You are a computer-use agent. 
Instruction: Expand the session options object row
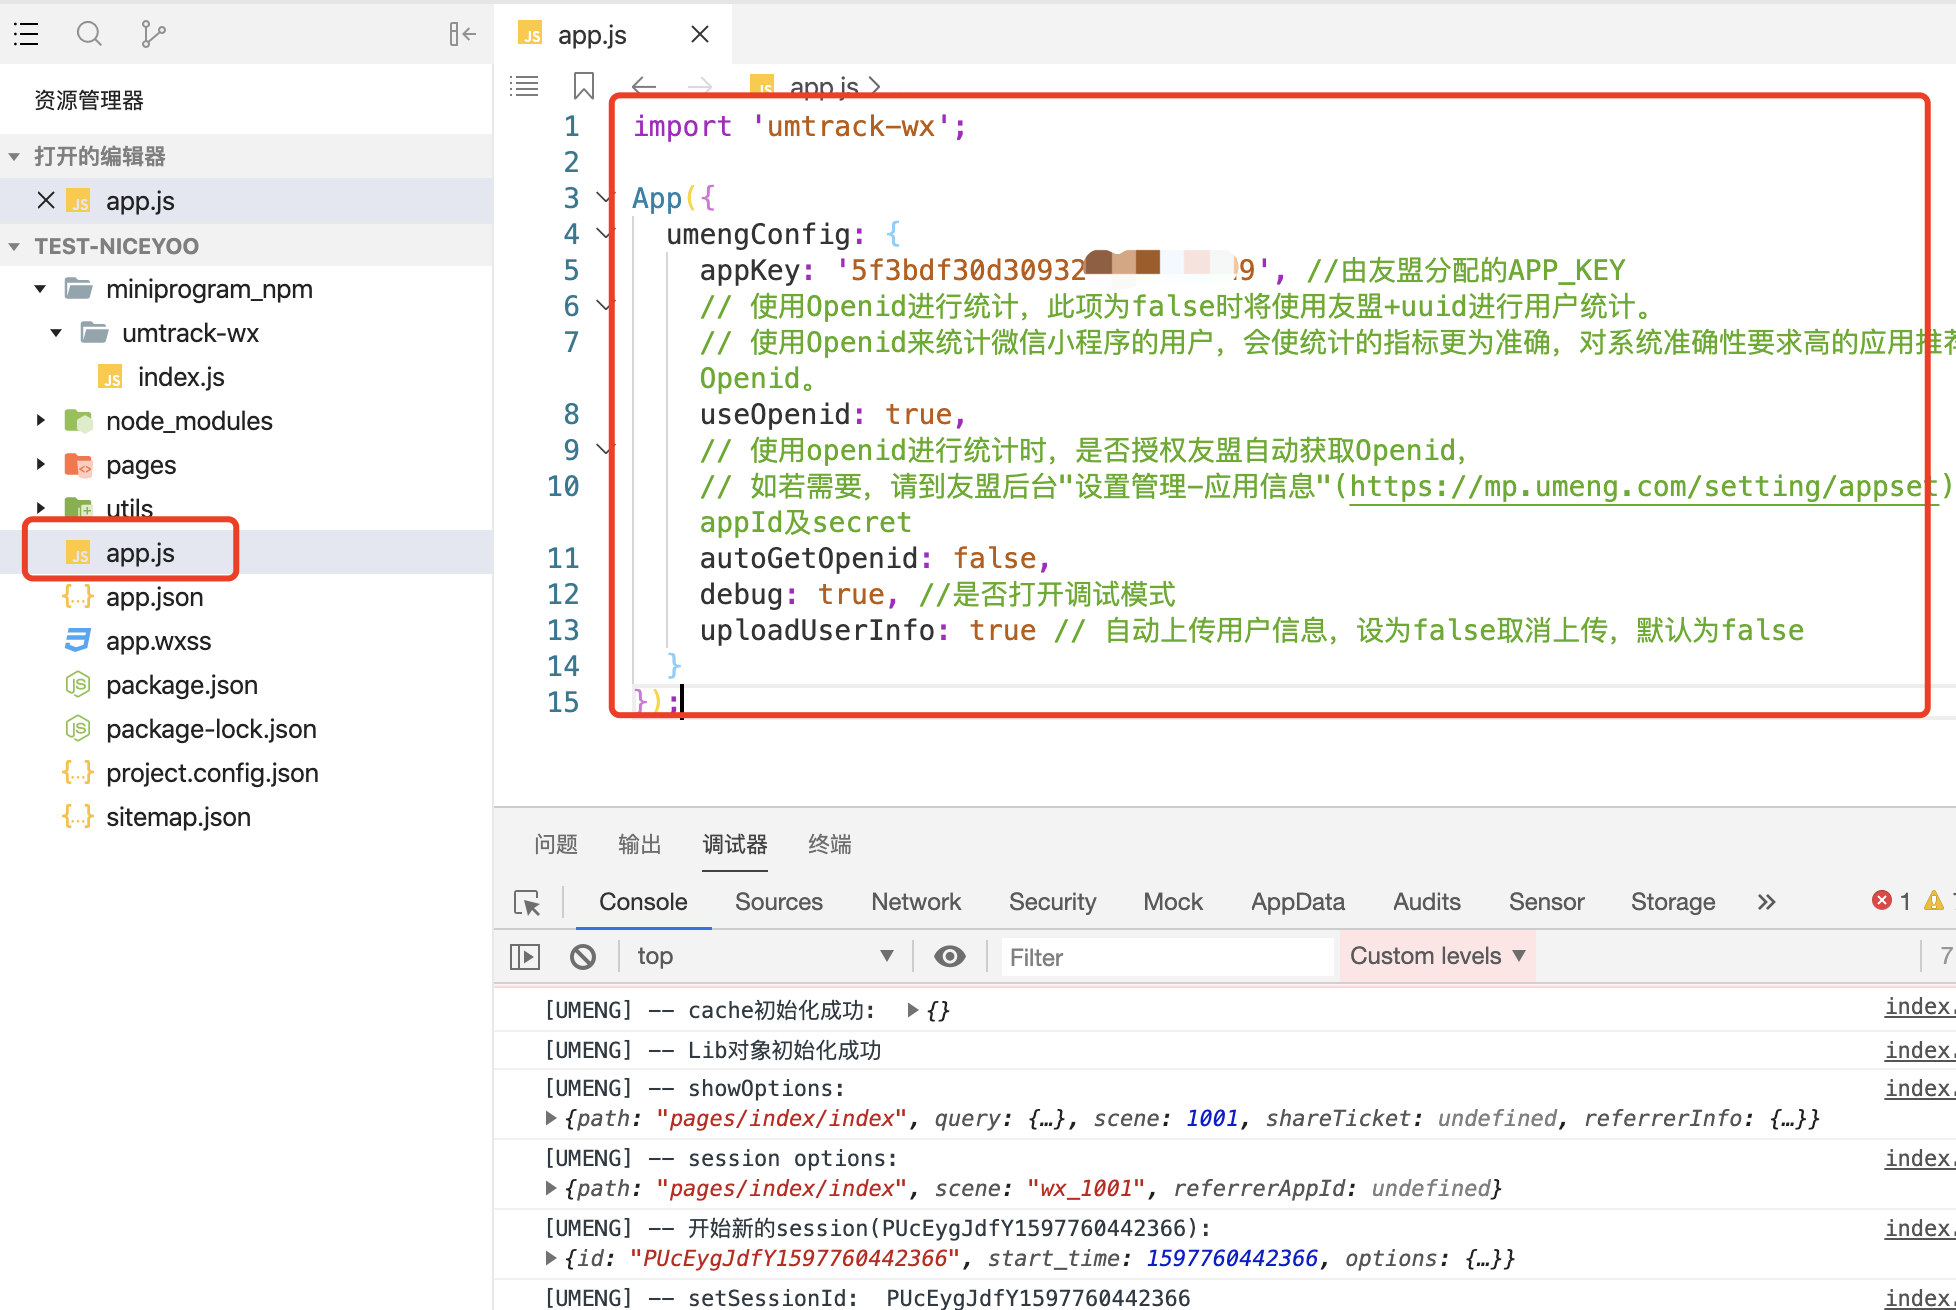coord(551,1188)
